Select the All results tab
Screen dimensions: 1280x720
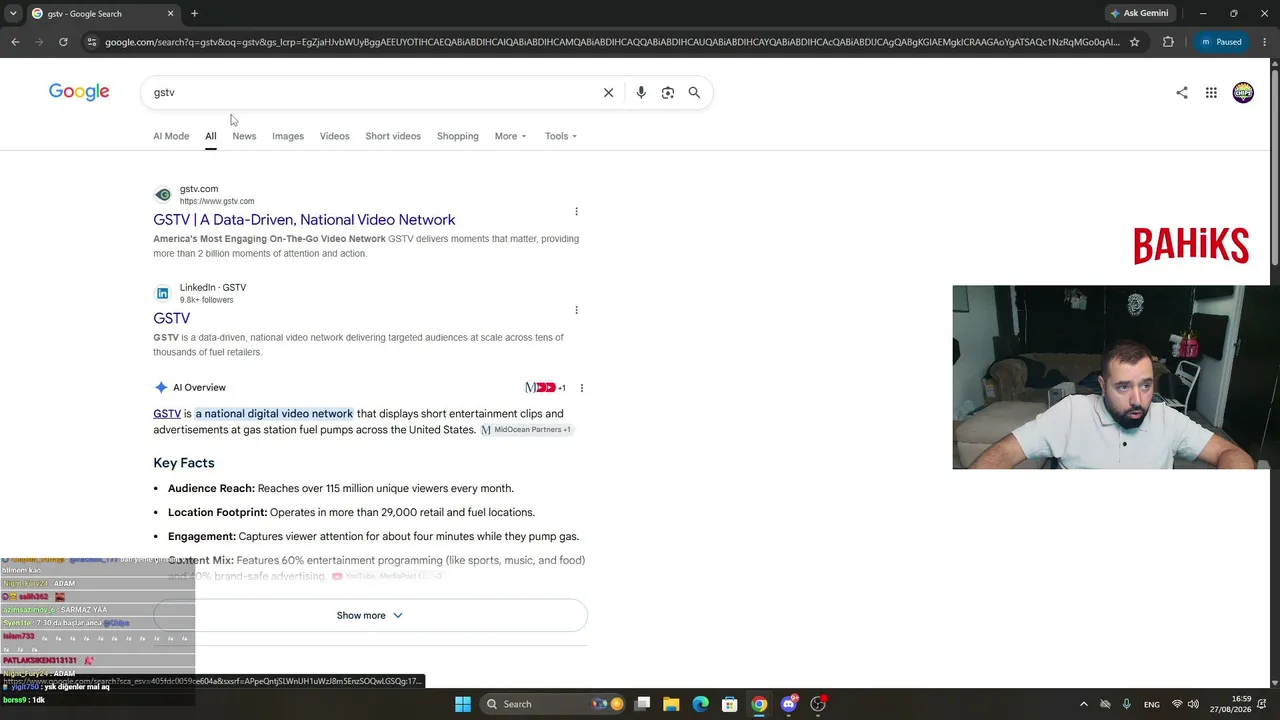211,136
